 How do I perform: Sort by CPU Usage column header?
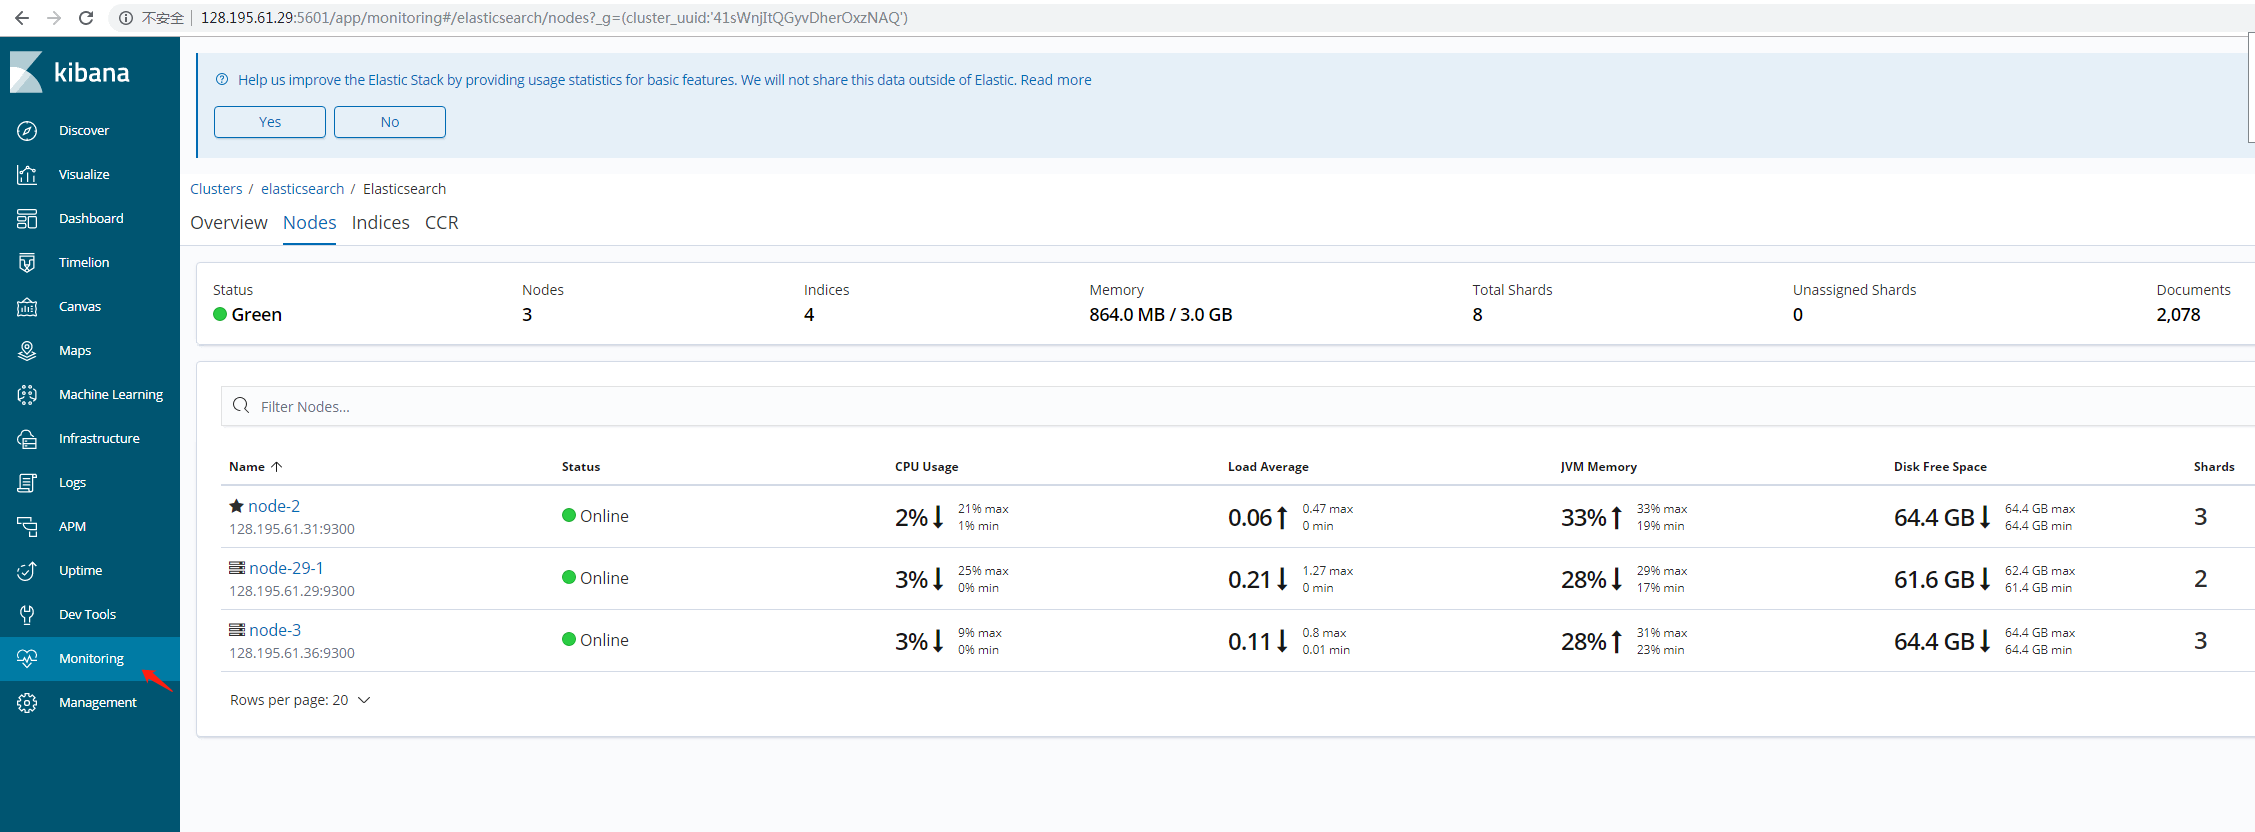coord(926,467)
